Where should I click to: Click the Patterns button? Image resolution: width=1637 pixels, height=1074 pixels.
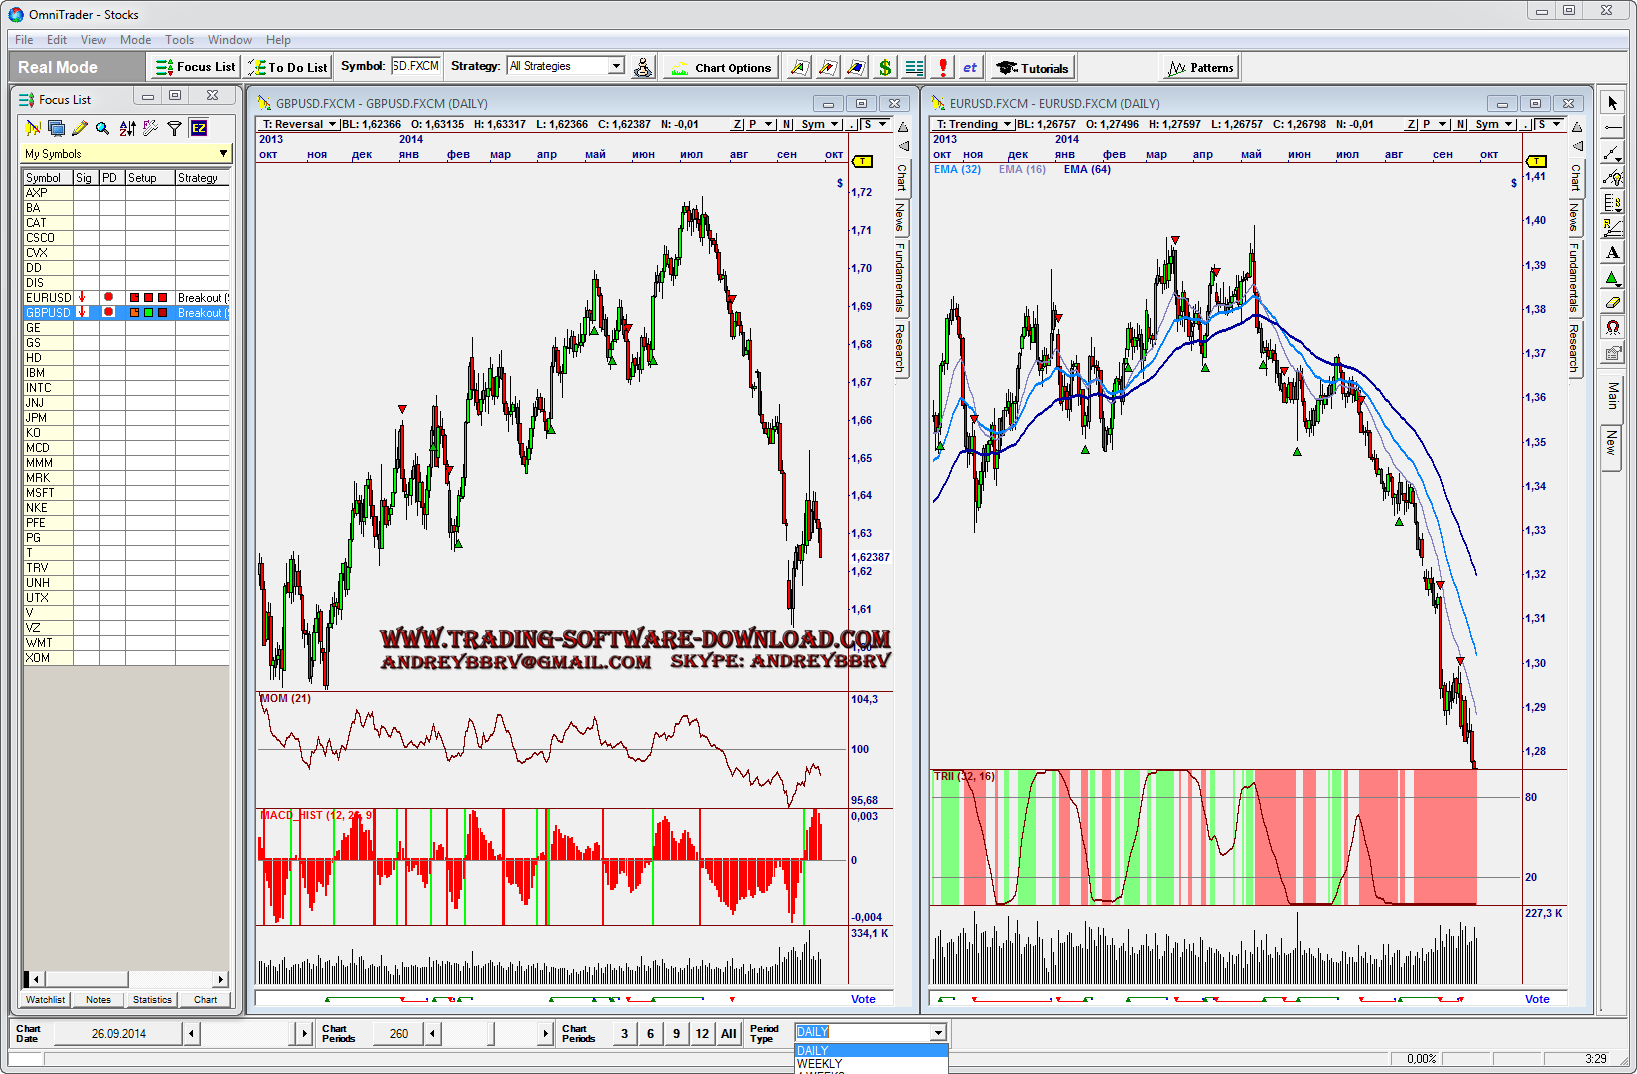(x=1201, y=68)
